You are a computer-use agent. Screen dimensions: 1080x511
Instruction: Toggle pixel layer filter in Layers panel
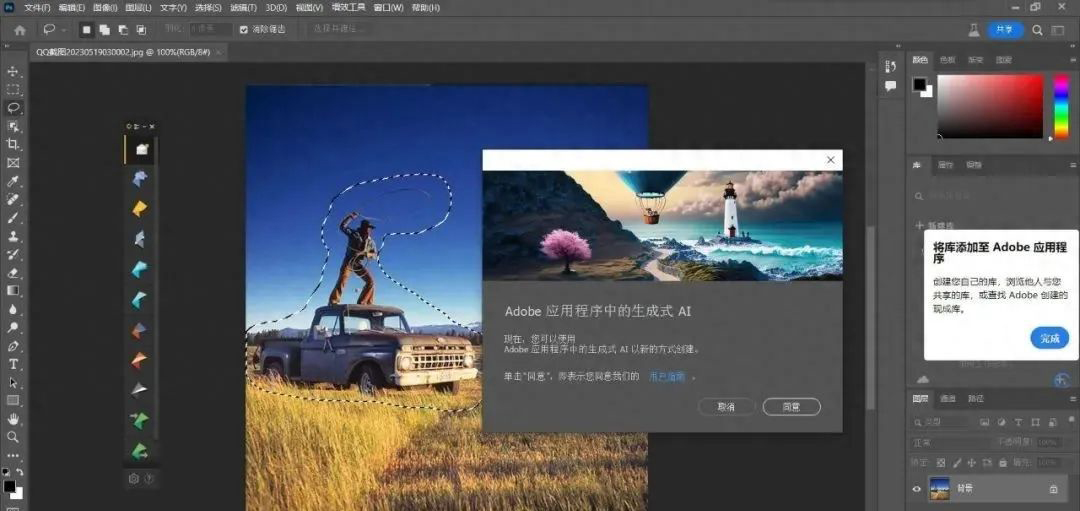(x=984, y=422)
